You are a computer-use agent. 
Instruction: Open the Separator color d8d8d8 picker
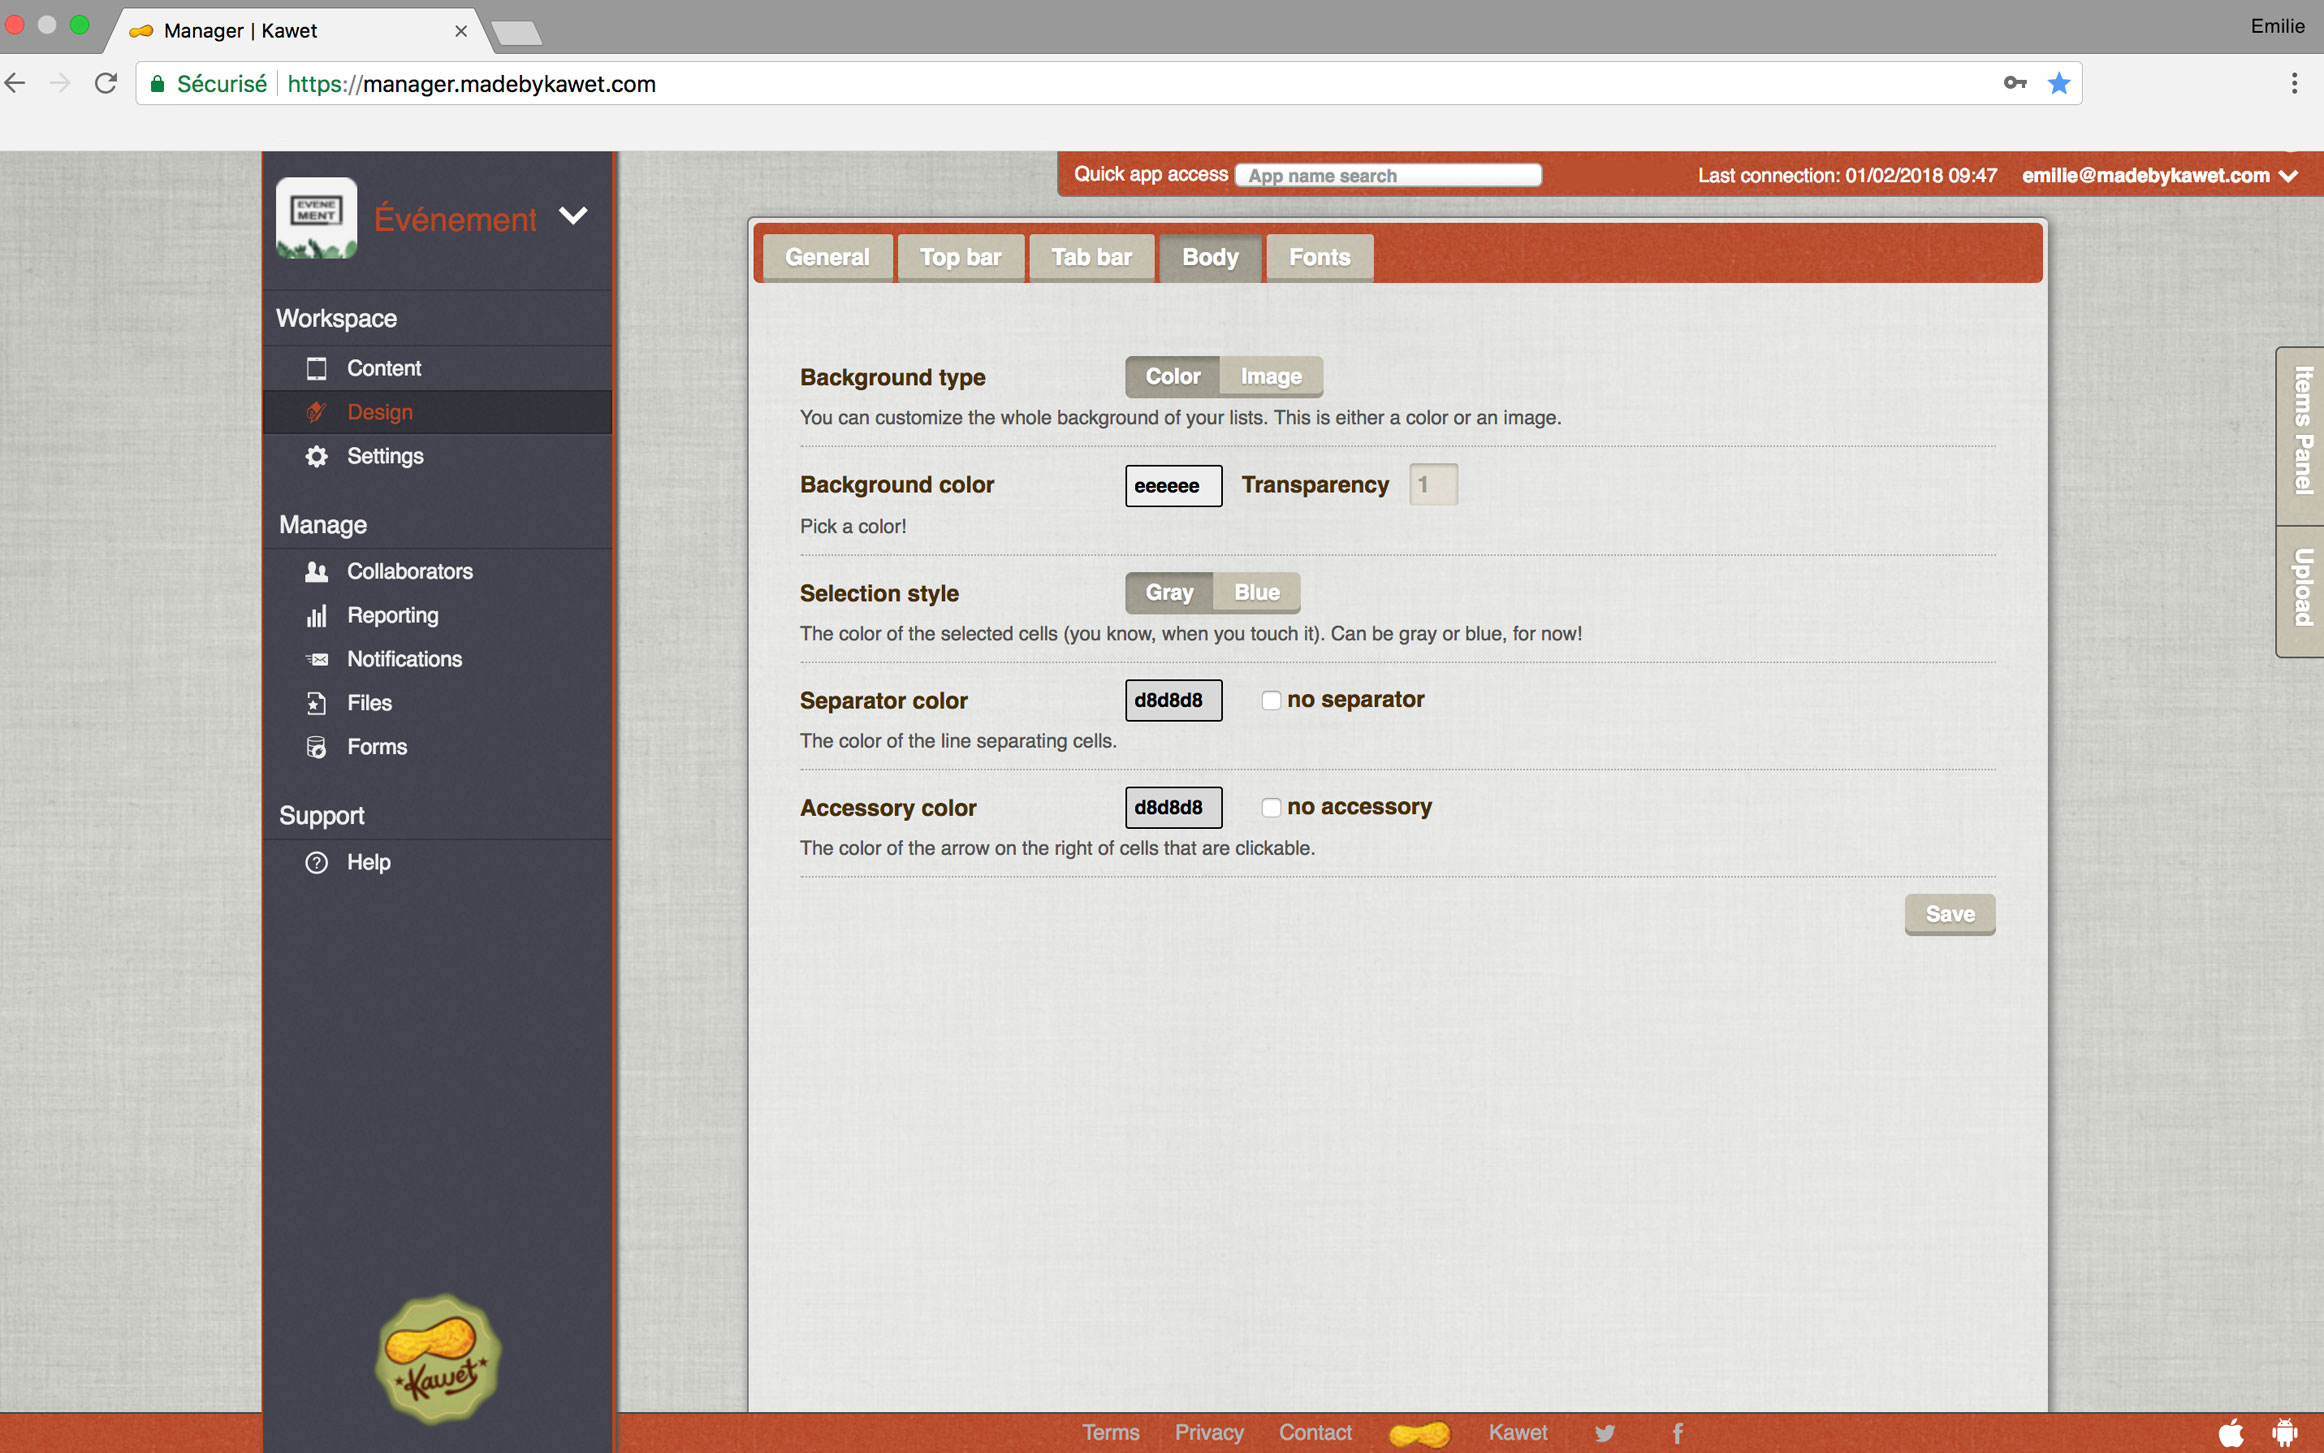click(1172, 700)
